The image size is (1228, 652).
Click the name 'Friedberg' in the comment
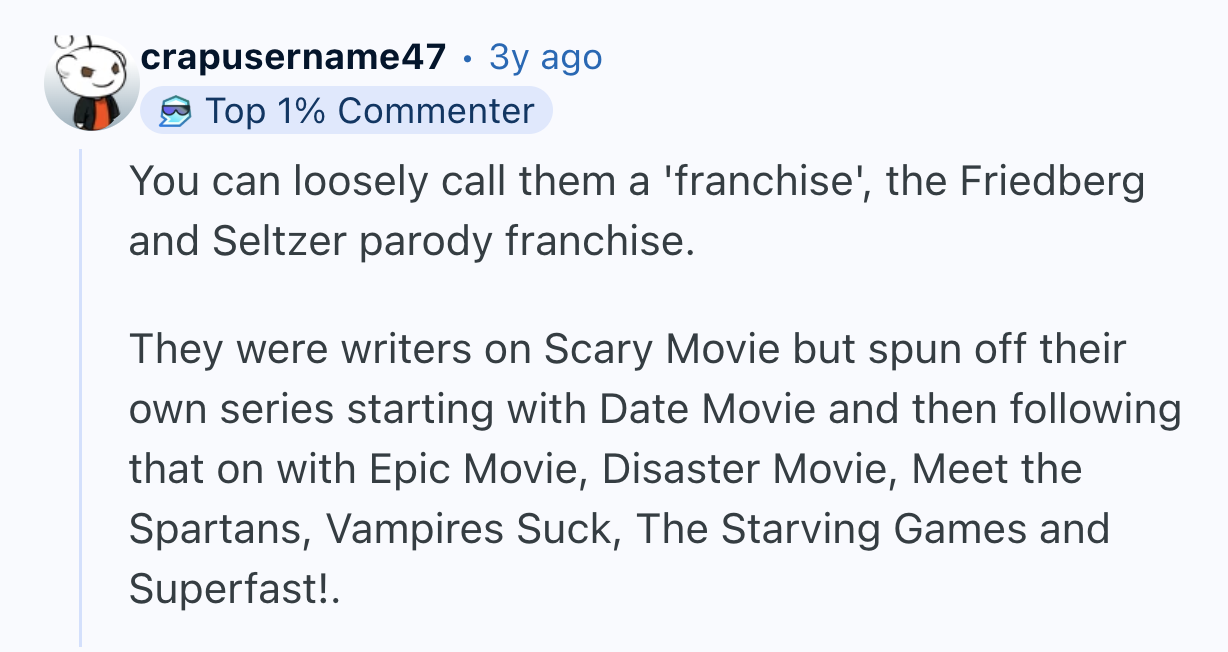[1052, 183]
